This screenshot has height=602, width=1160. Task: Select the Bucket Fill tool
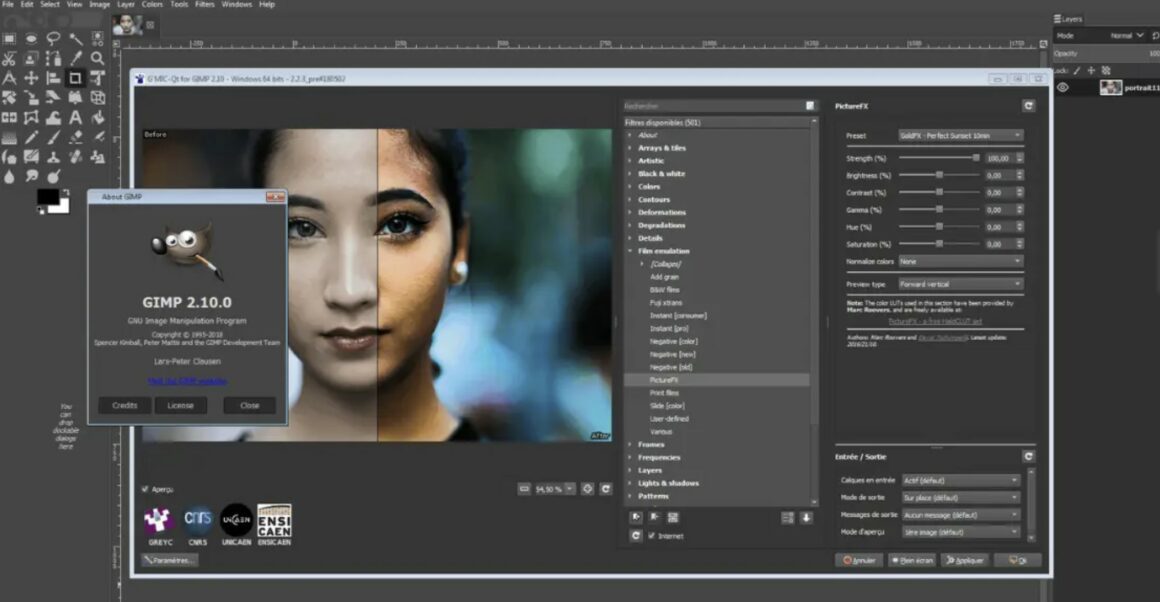pyautogui.click(x=98, y=118)
